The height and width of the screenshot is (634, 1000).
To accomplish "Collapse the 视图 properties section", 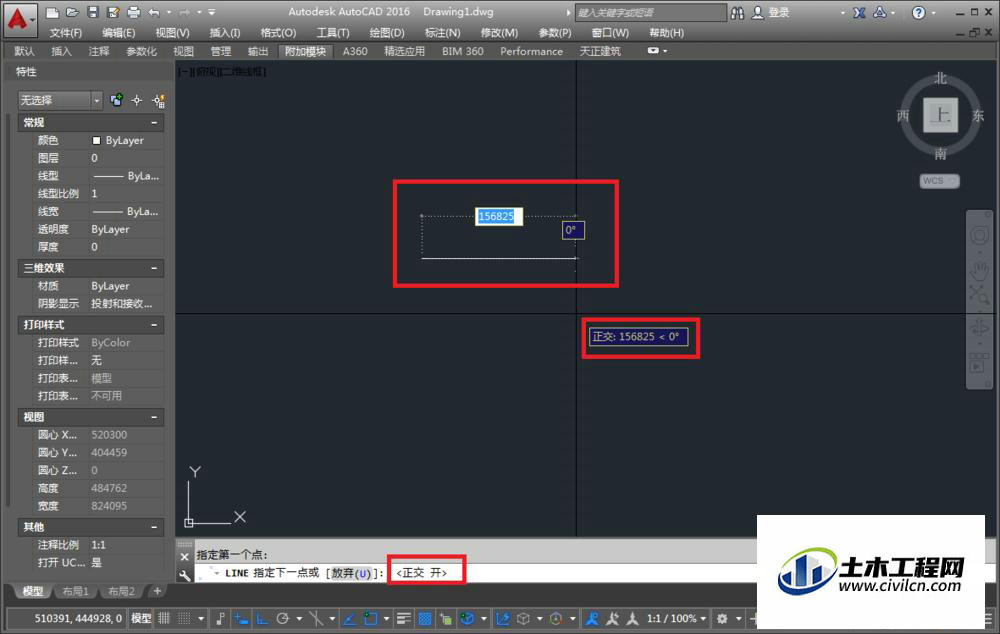I will [x=154, y=417].
